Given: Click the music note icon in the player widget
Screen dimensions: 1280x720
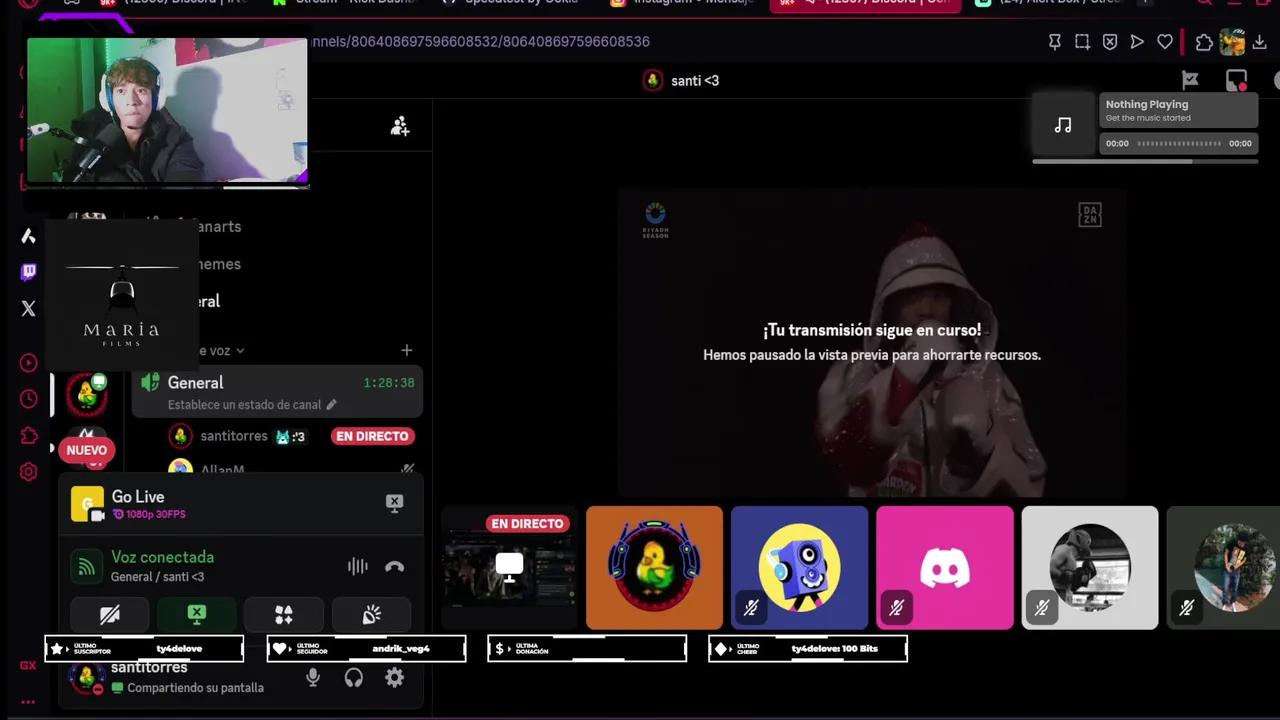Looking at the screenshot, I should pyautogui.click(x=1063, y=125).
